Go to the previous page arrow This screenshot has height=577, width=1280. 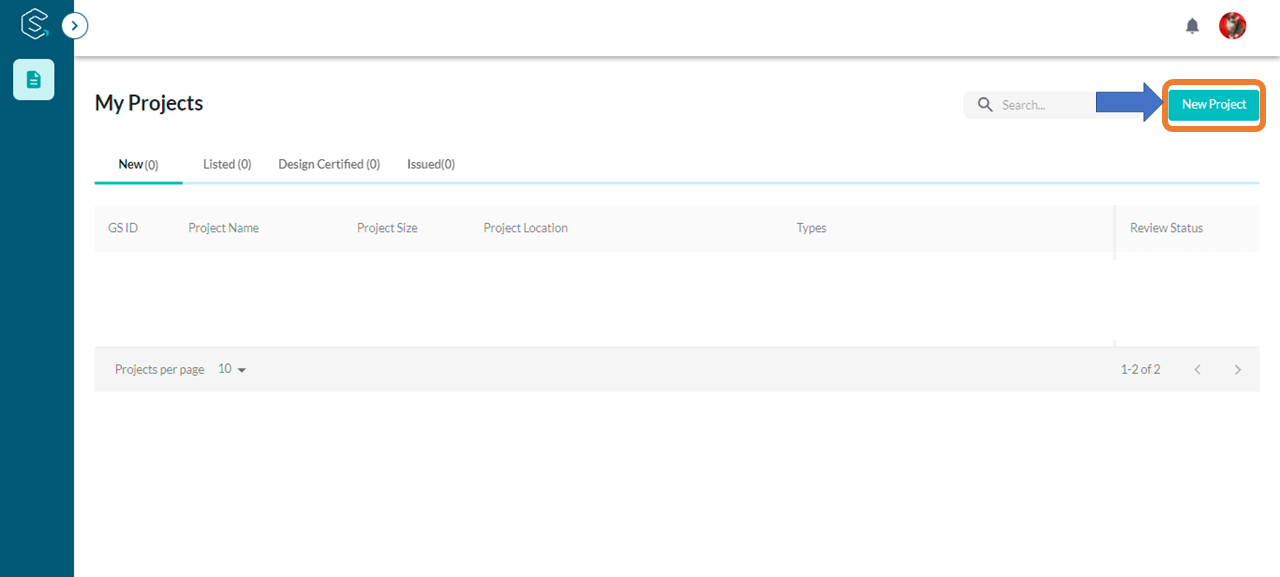[x=1198, y=370]
